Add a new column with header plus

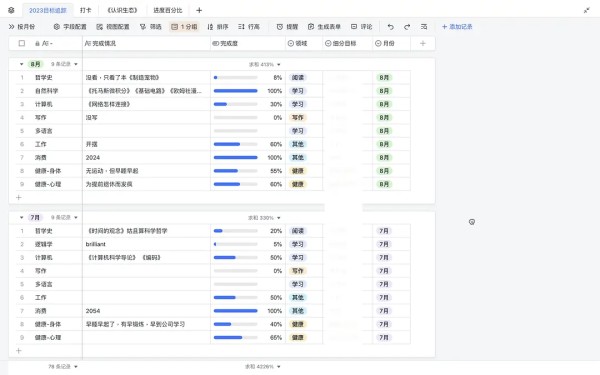click(423, 43)
